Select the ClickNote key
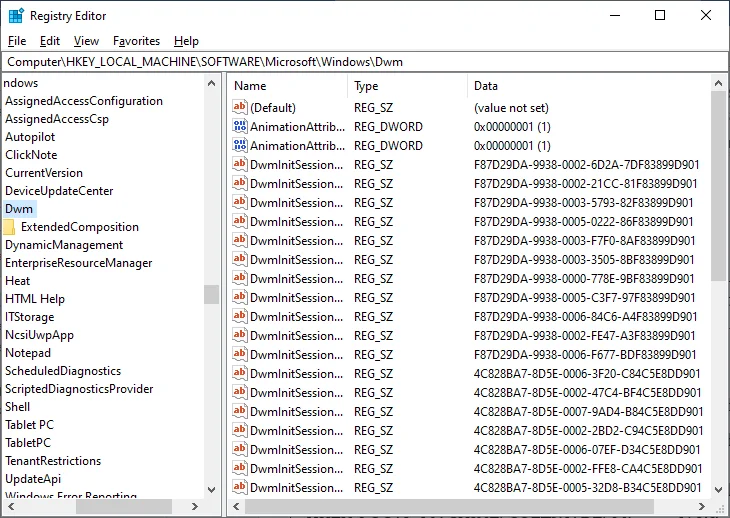Viewport: 730px width, 518px height. [31, 155]
